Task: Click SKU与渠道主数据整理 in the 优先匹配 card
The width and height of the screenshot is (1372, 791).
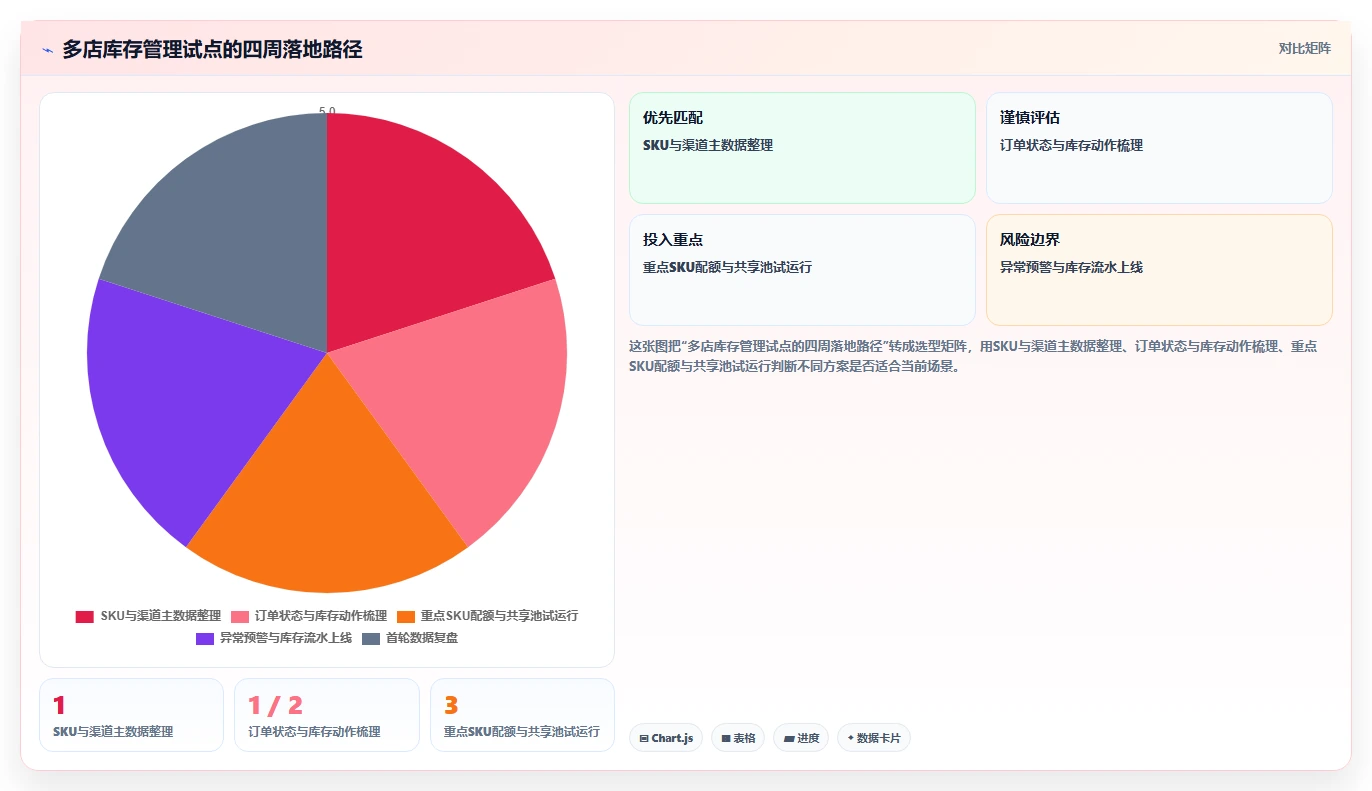Action: pos(708,145)
